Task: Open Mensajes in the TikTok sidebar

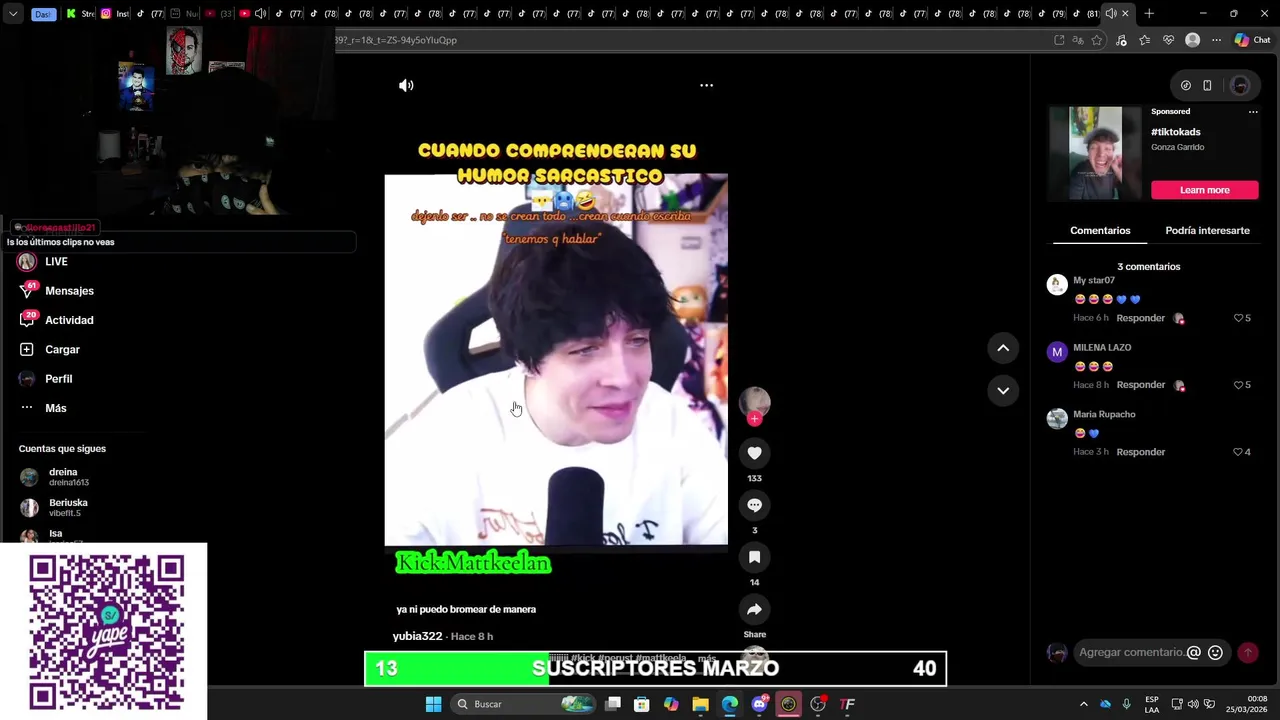Action: [x=56, y=291]
